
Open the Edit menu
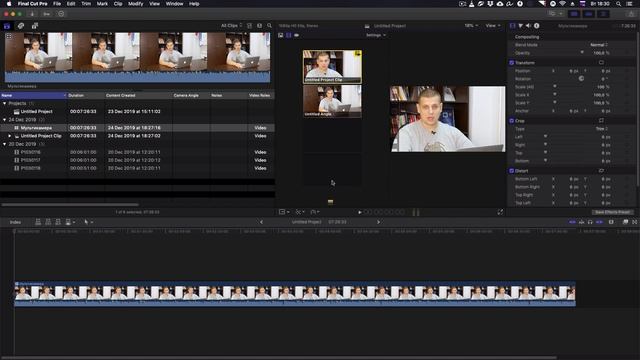click(x=71, y=4)
